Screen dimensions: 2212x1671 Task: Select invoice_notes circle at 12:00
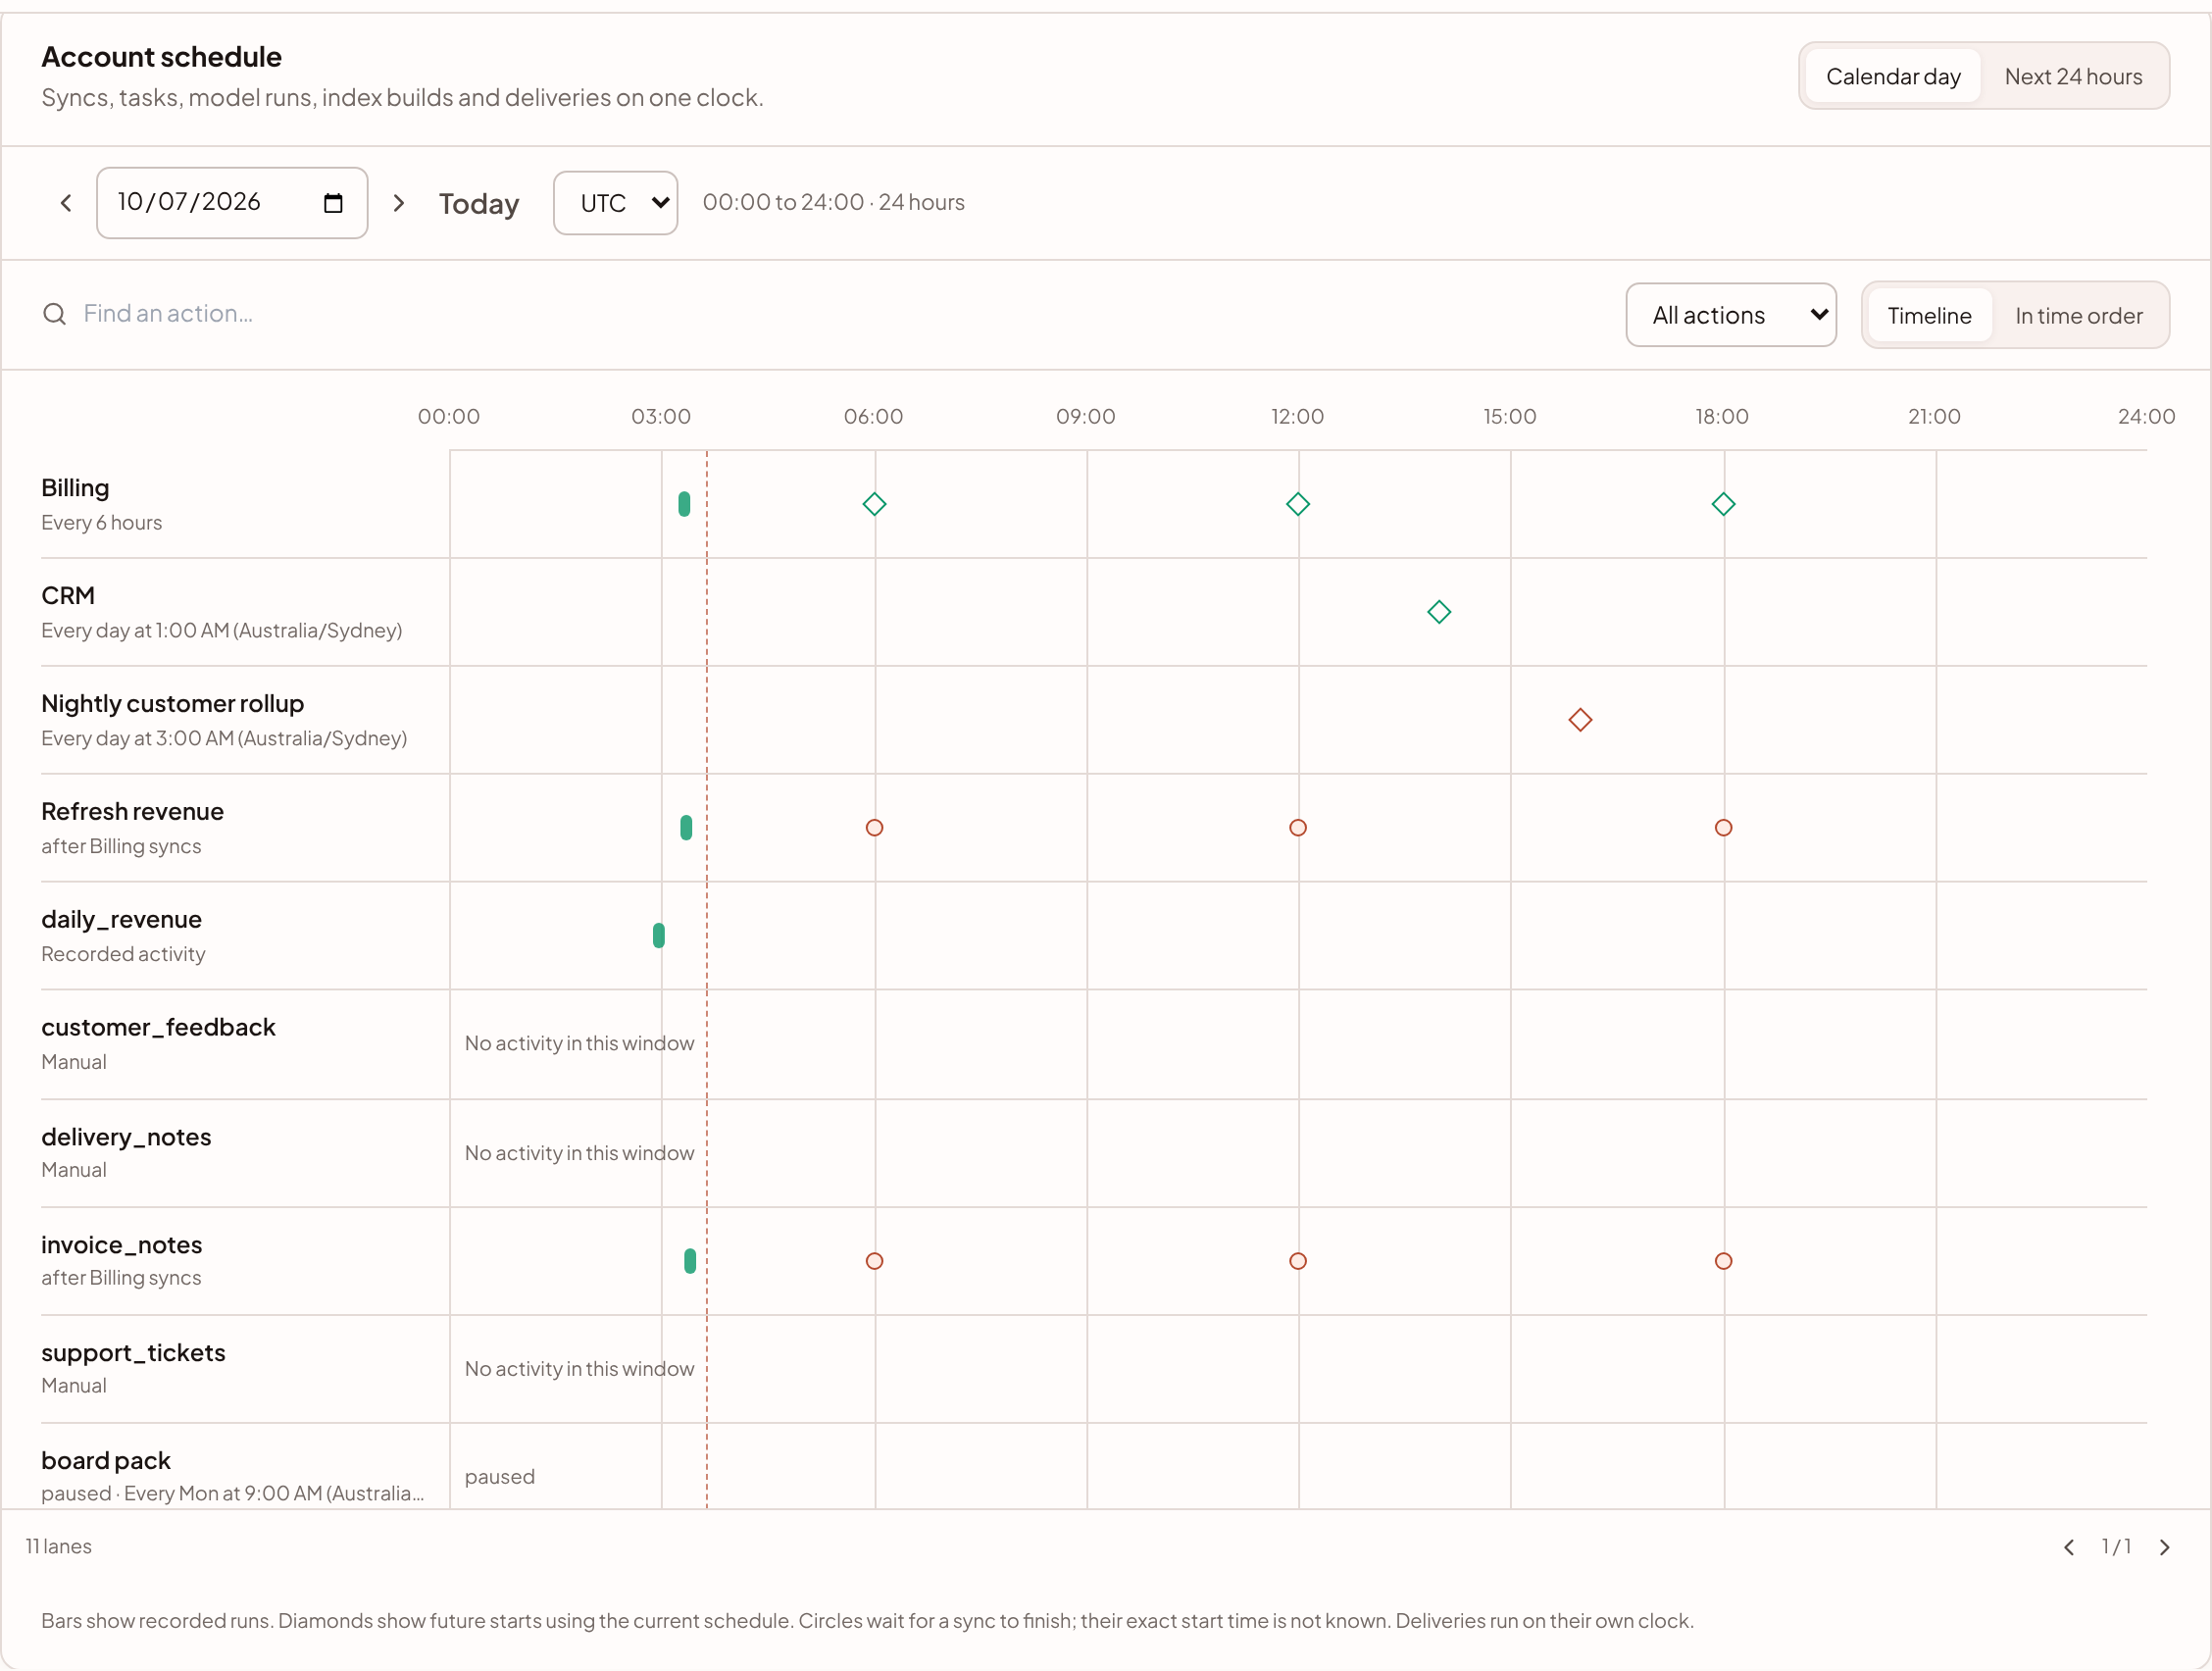tap(1298, 1261)
